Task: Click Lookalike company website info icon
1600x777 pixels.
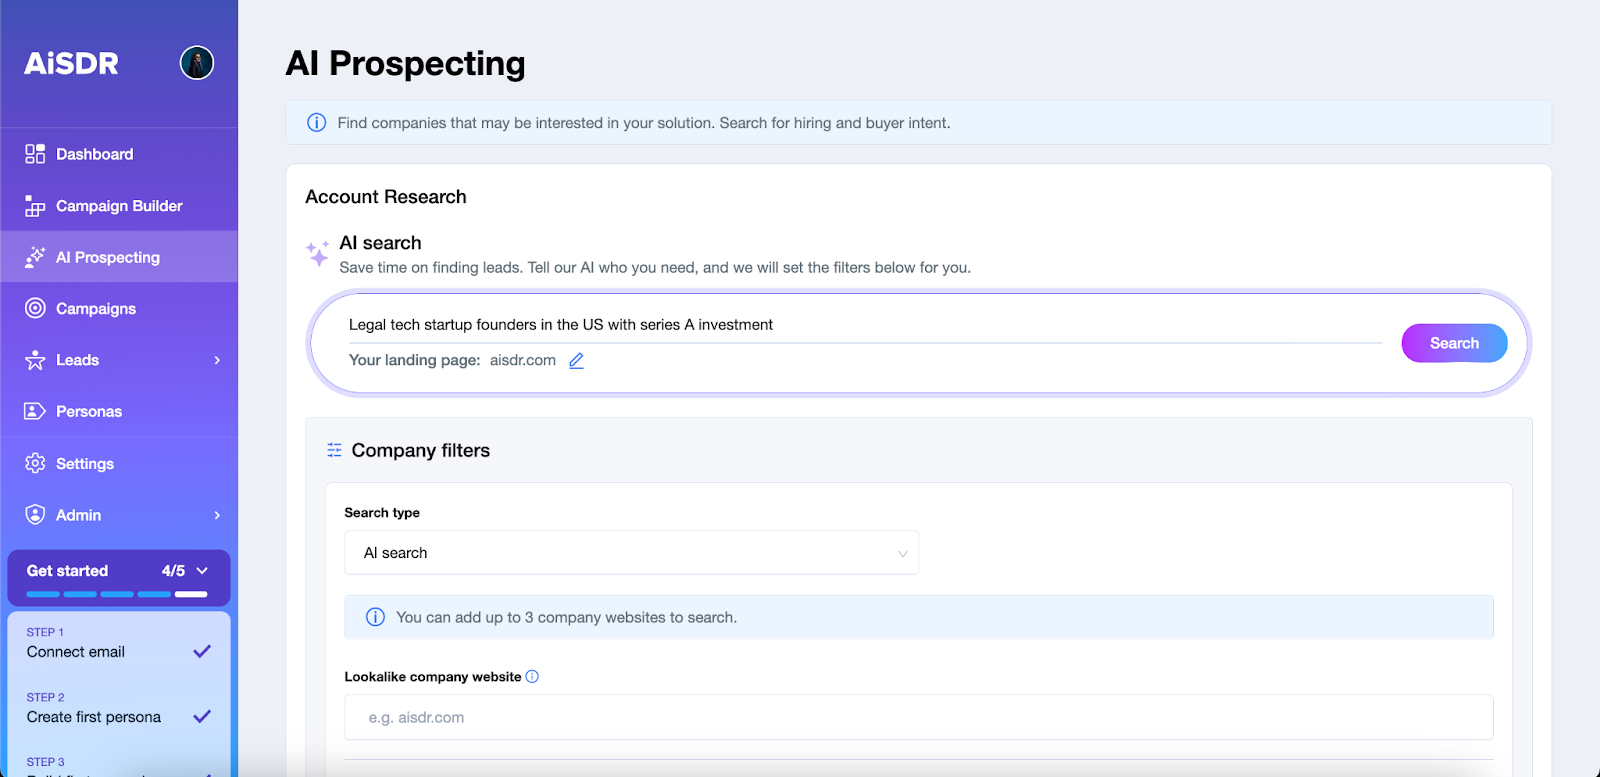Action: 532,677
